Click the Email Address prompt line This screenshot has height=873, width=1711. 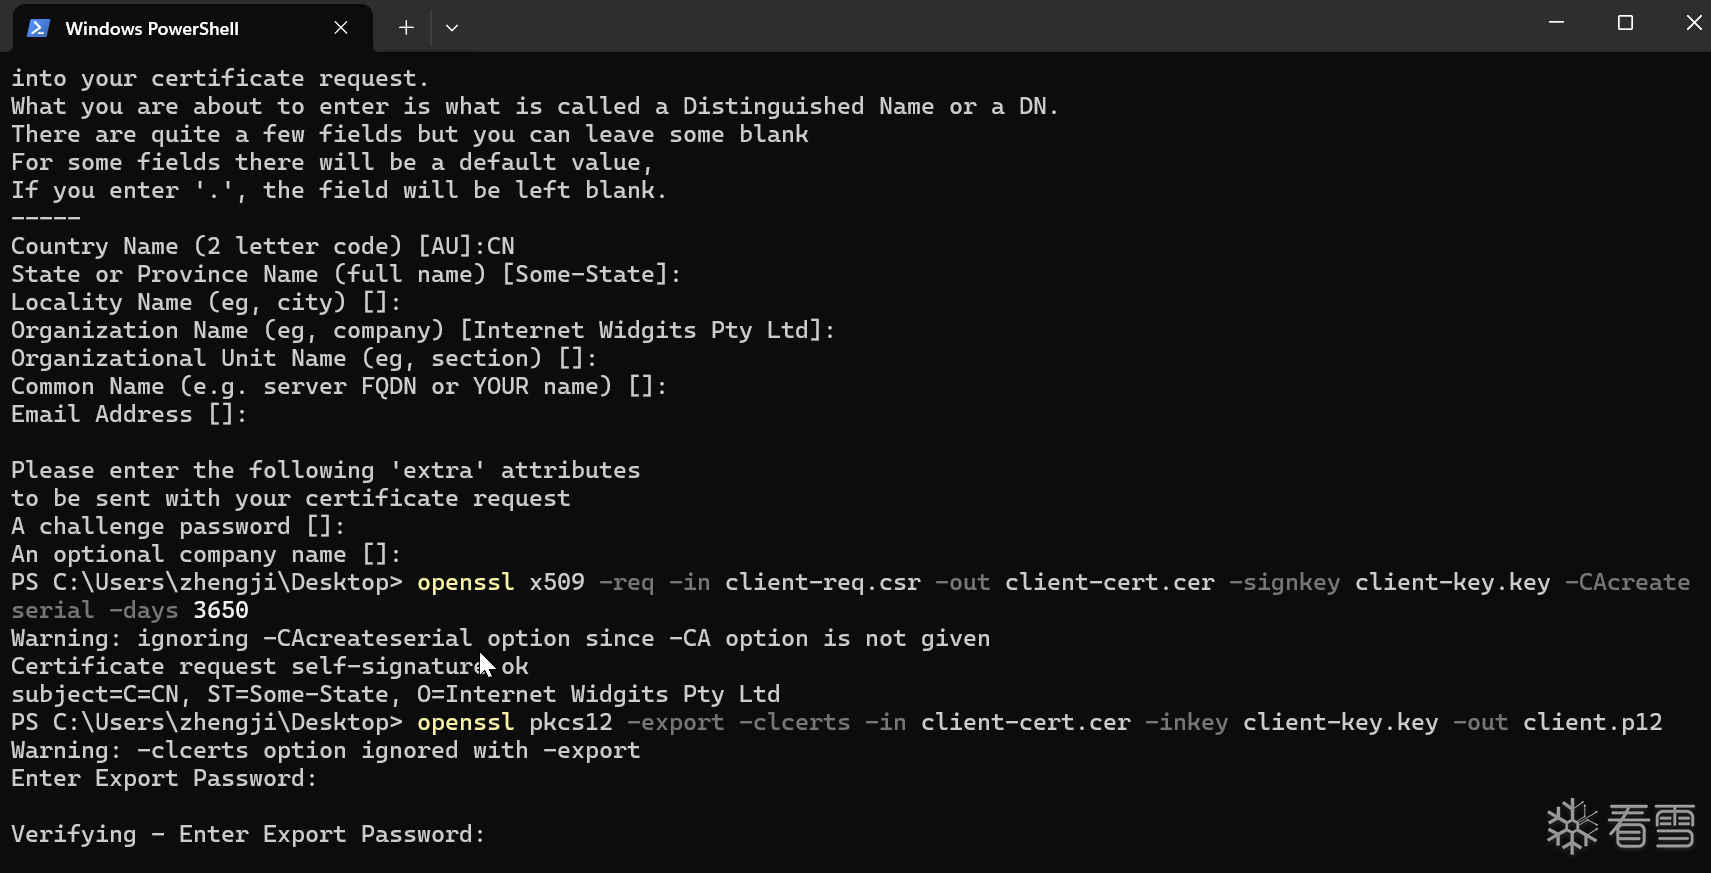128,414
